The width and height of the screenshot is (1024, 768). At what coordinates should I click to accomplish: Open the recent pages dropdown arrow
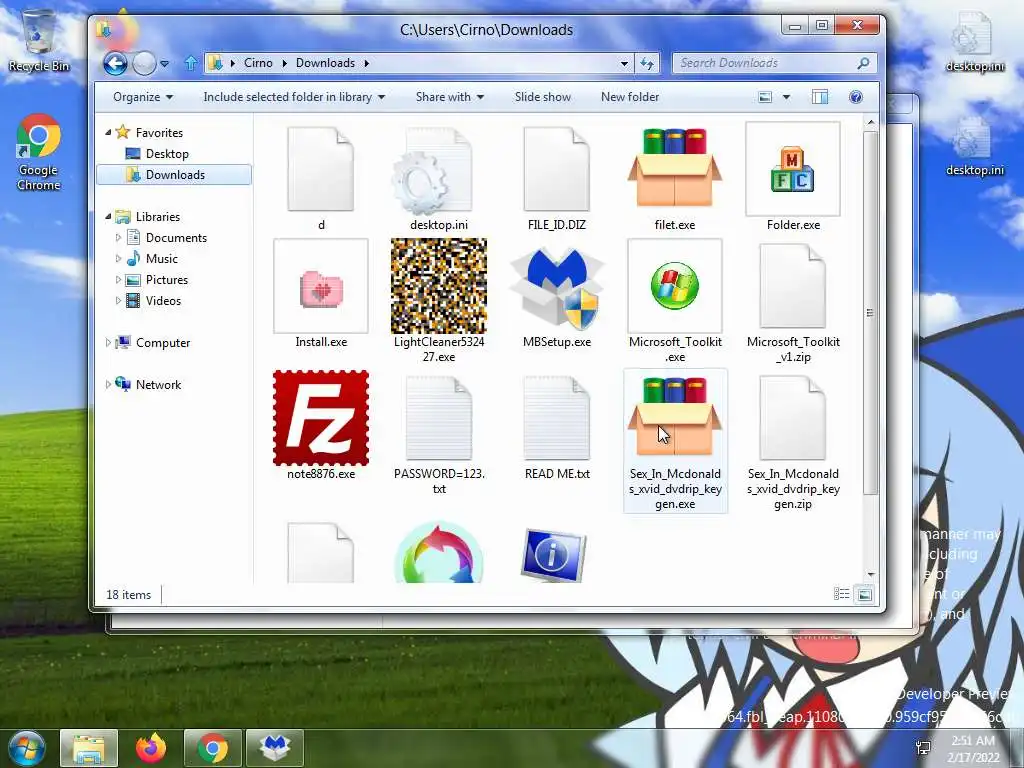[165, 64]
